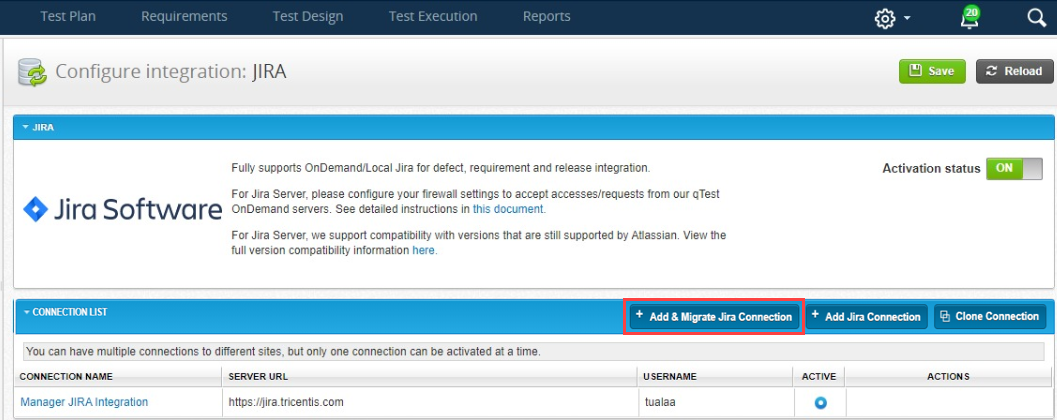Click the Configure integration database icon
The height and width of the screenshot is (420, 1058).
32,72
